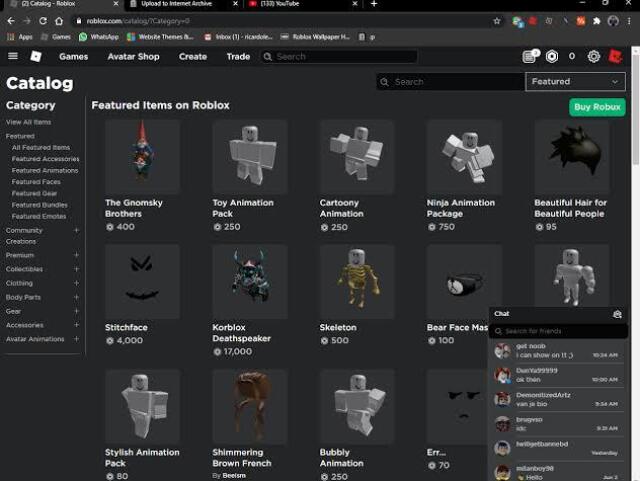Viewport: 640px width, 481px height.
Task: Open the Skeleton item title
Action: coord(338,327)
